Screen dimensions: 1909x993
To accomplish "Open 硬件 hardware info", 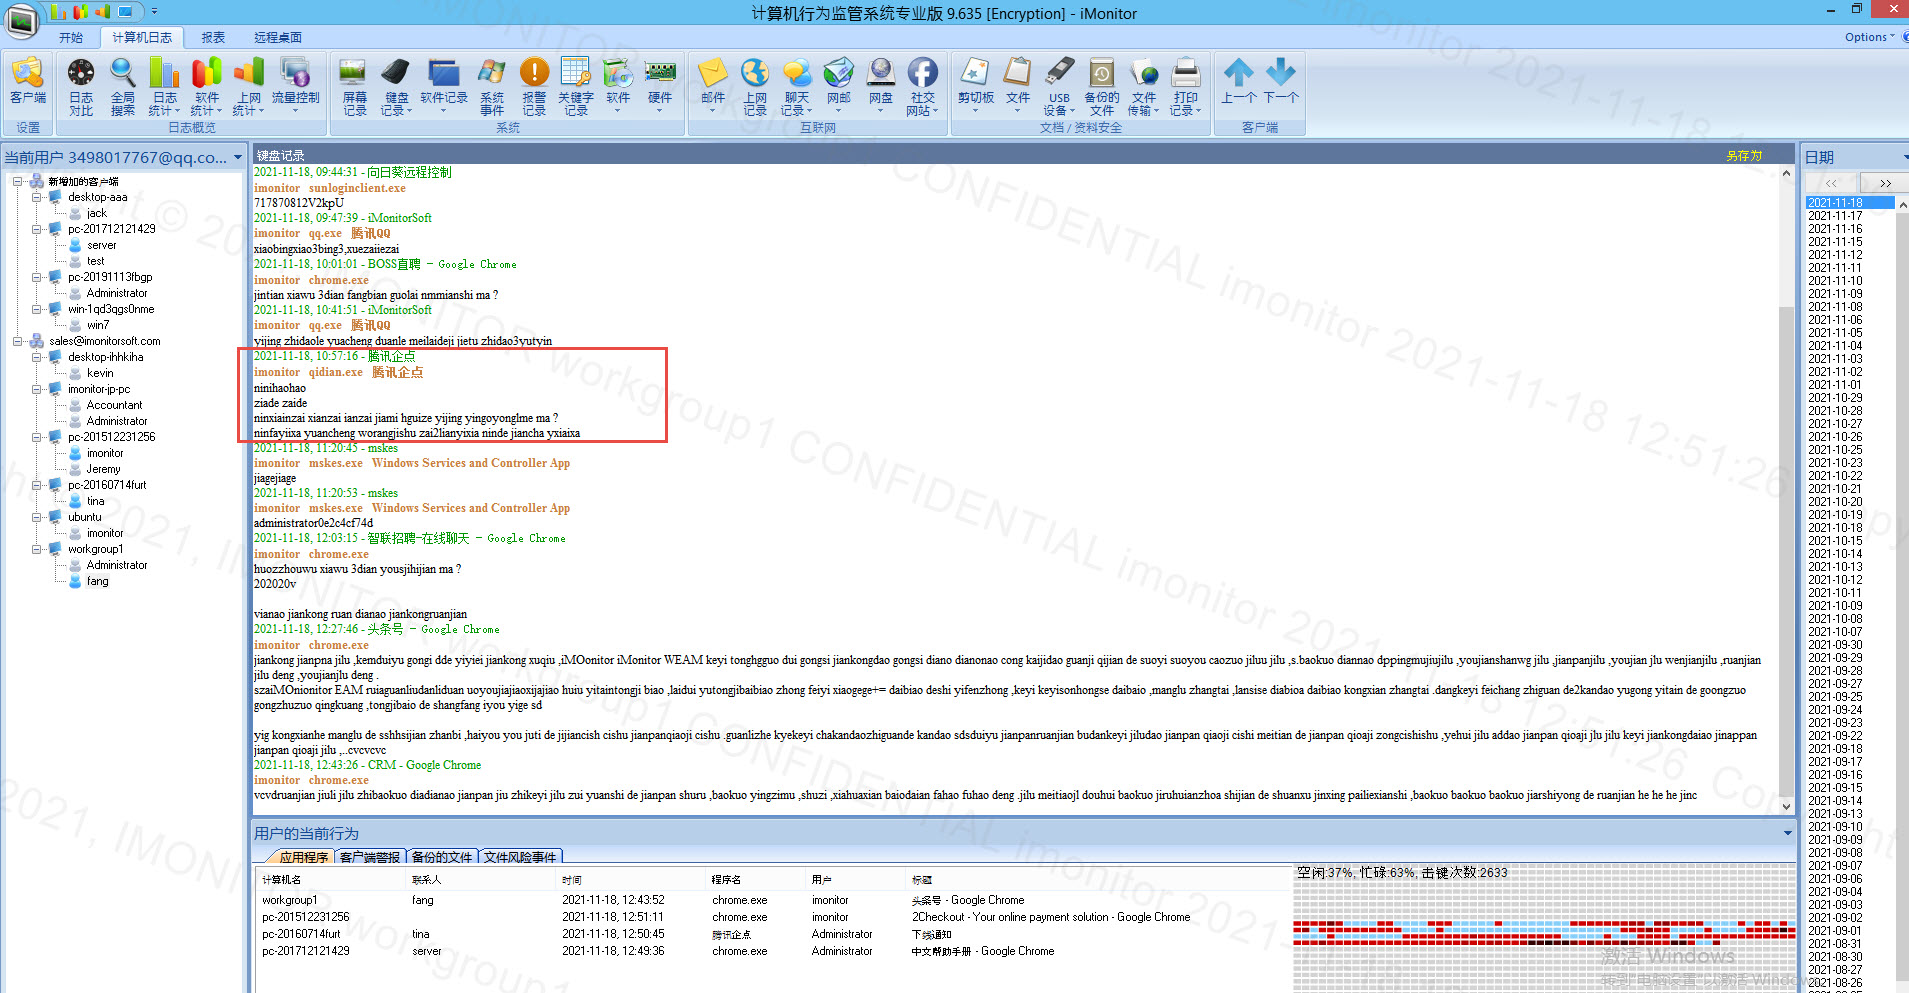I will tap(660, 86).
